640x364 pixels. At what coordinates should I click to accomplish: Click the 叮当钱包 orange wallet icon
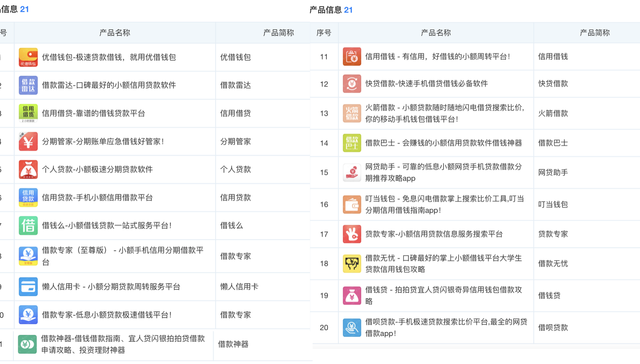coord(352,204)
